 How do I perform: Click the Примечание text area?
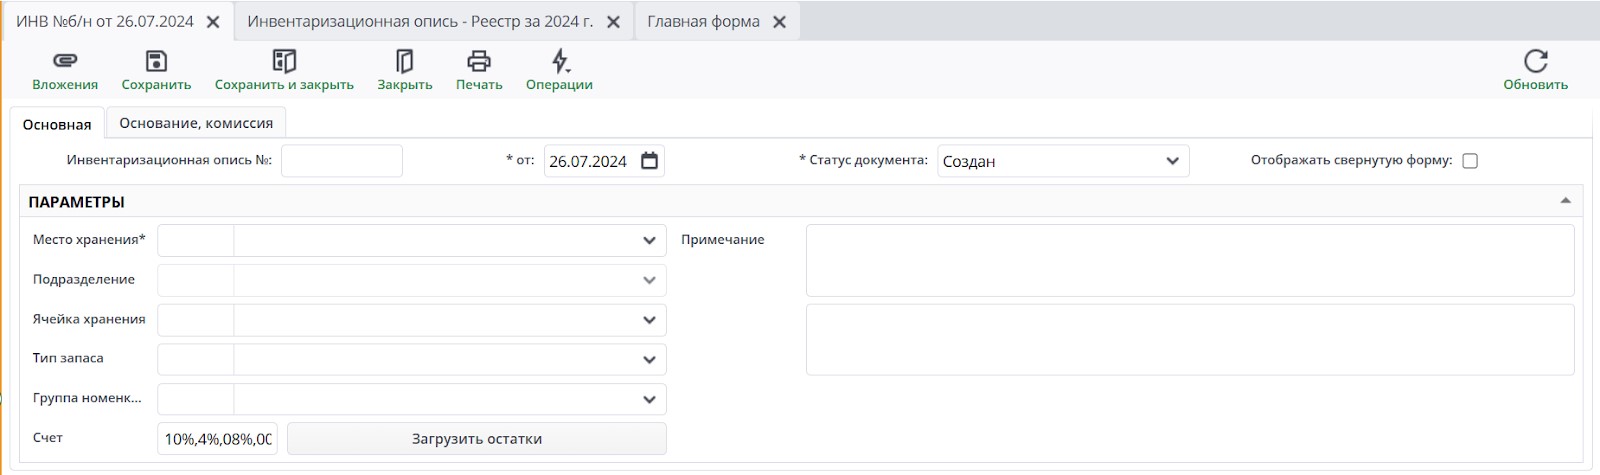coord(1189,260)
